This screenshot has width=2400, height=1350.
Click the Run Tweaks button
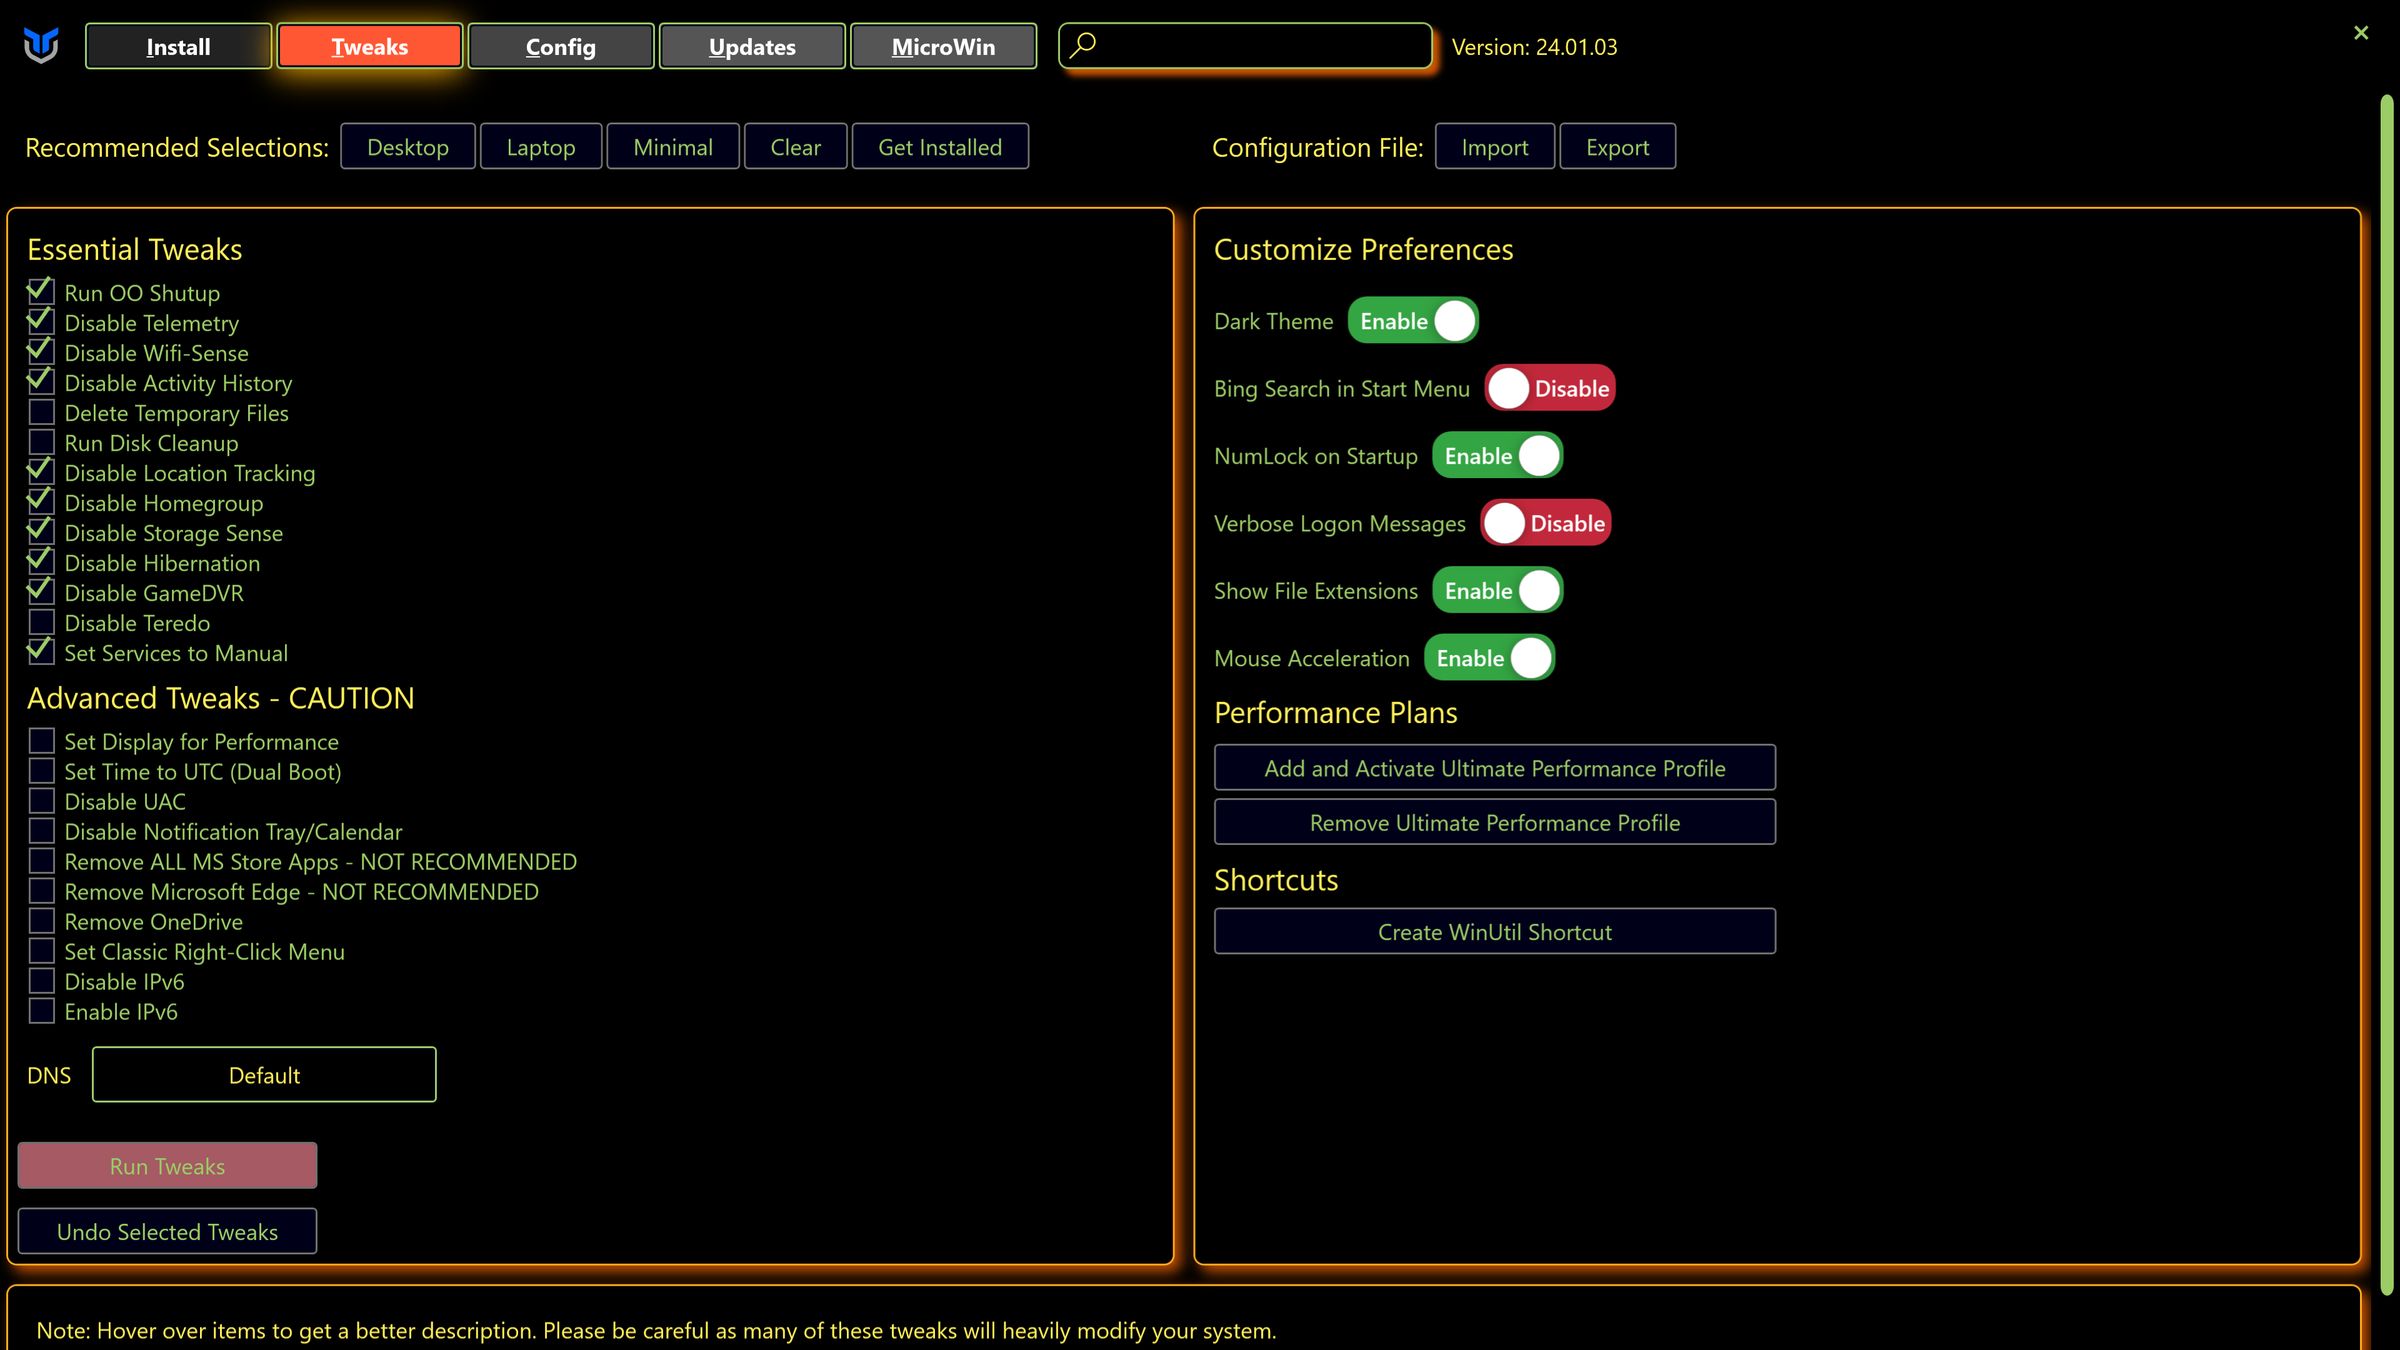167,1166
